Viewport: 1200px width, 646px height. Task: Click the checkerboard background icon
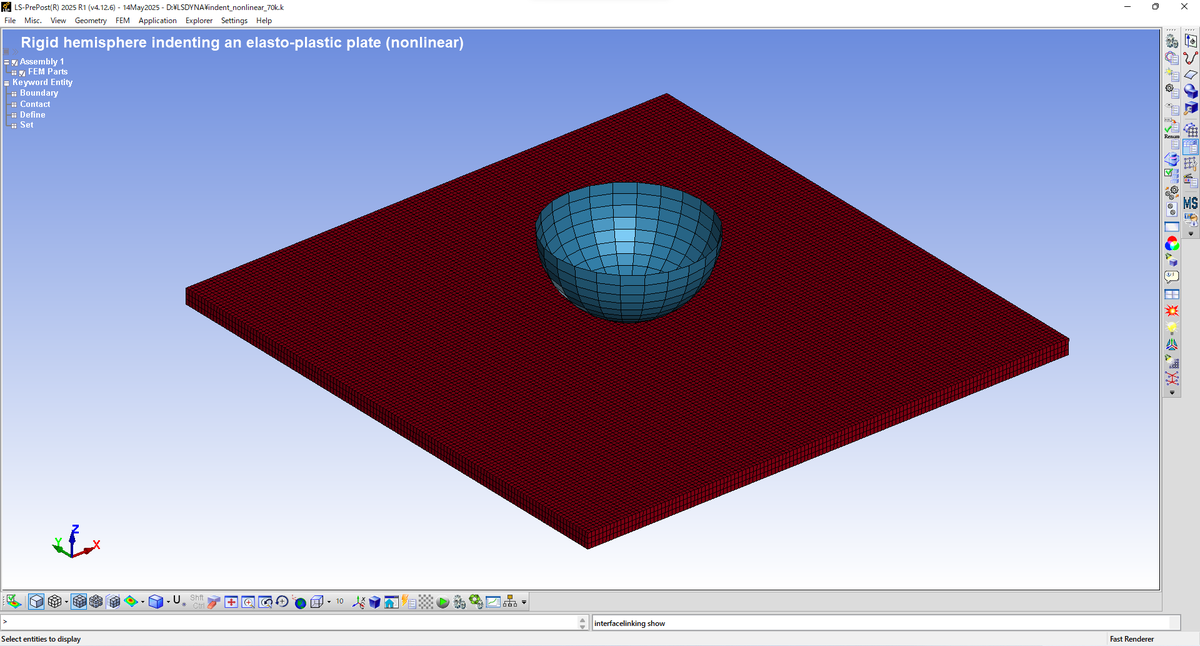pyautogui.click(x=425, y=602)
